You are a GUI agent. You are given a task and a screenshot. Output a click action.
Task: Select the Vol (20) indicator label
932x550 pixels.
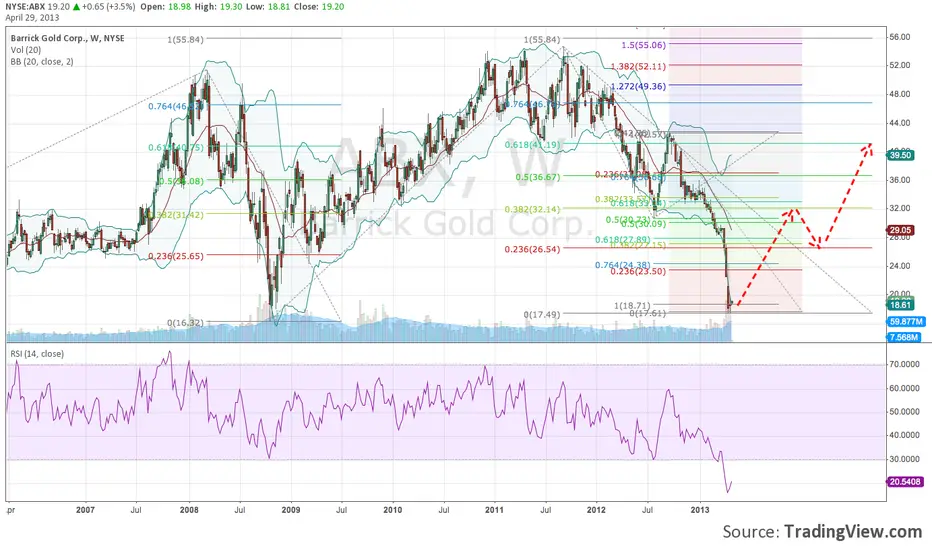point(26,50)
